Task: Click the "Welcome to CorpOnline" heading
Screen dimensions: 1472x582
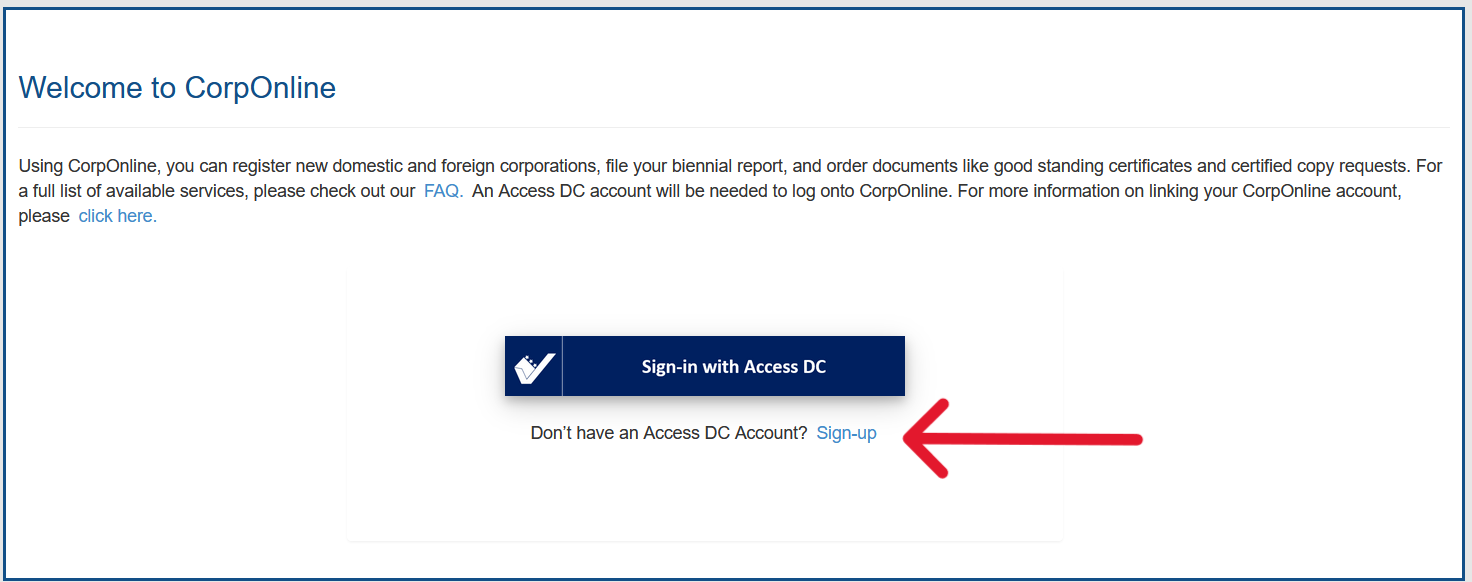Action: pos(177,88)
